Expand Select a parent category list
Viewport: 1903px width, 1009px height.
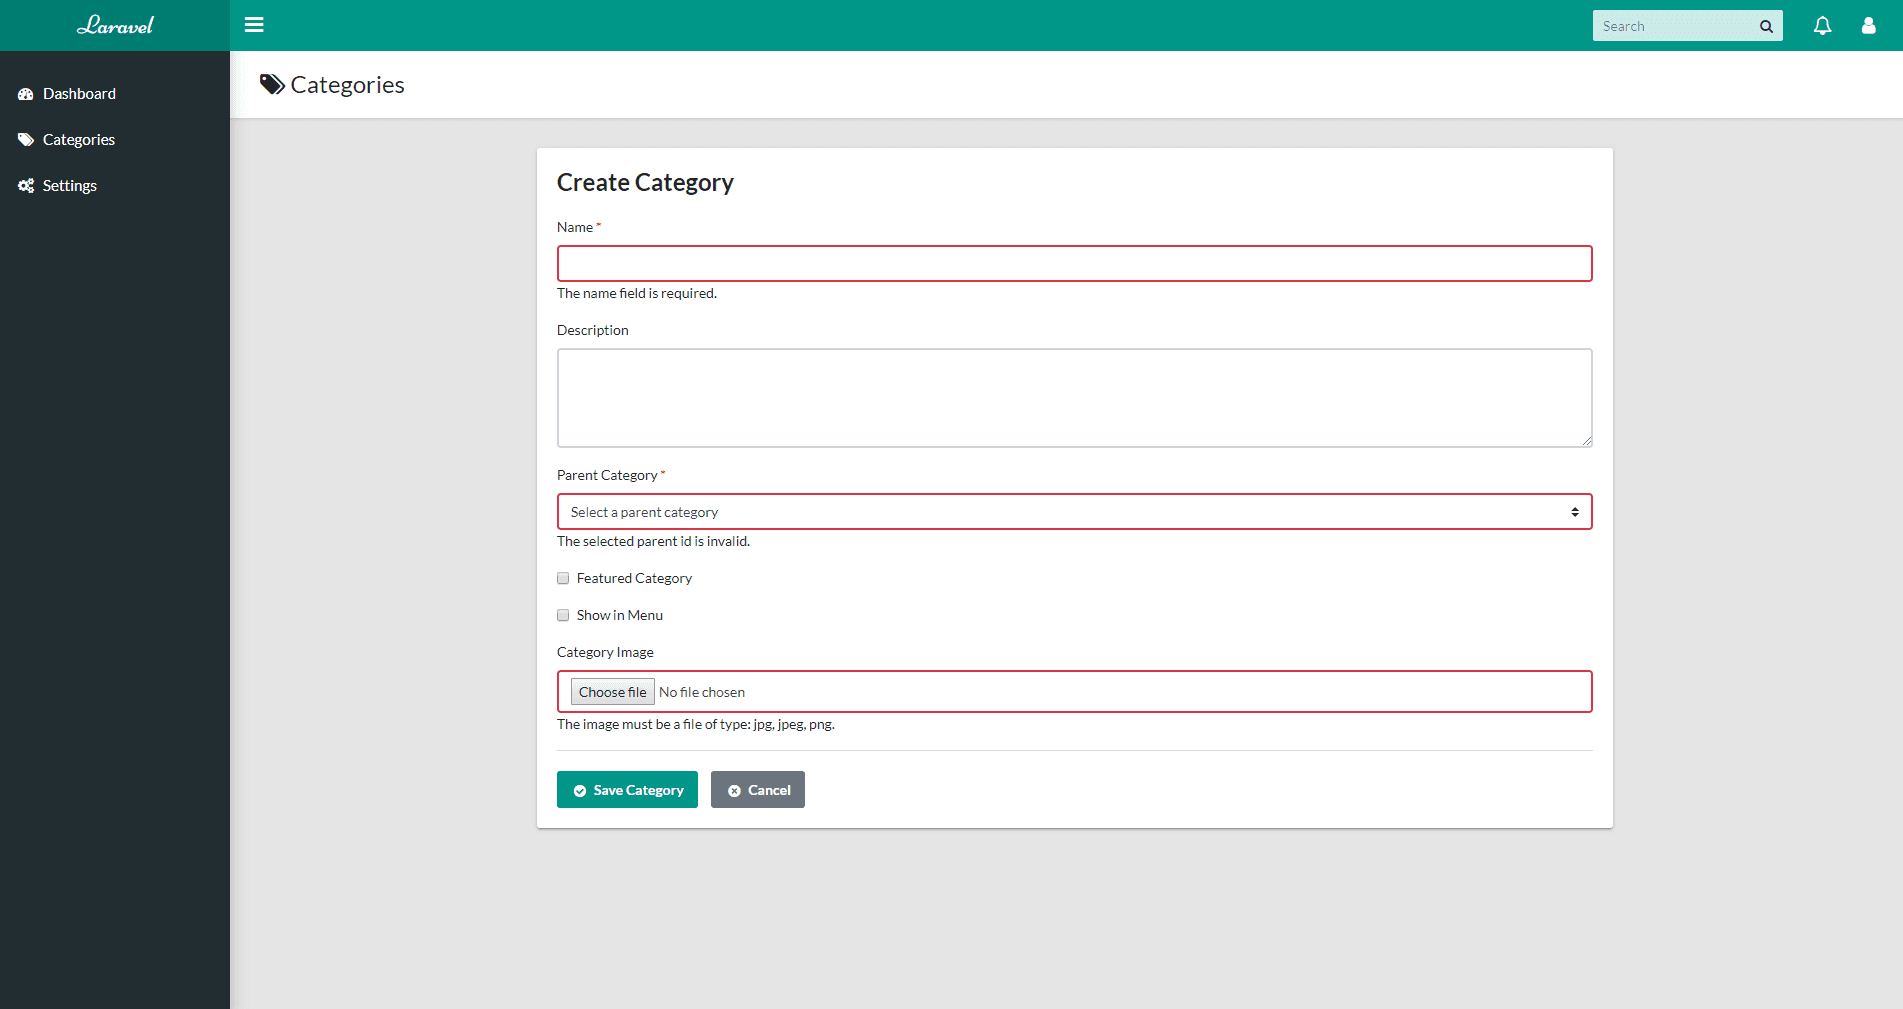pos(1074,511)
